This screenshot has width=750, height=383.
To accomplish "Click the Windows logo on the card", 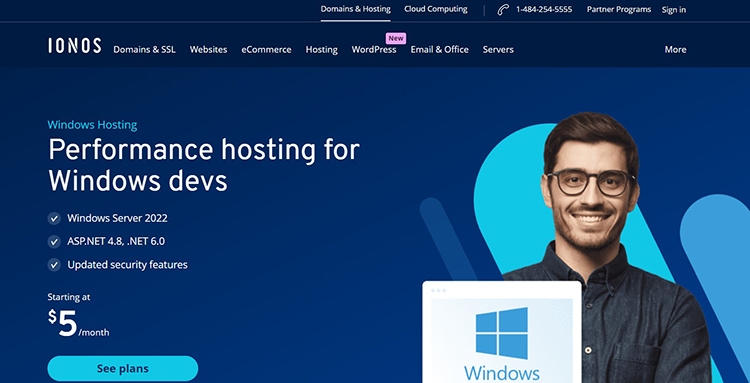I will (501, 333).
